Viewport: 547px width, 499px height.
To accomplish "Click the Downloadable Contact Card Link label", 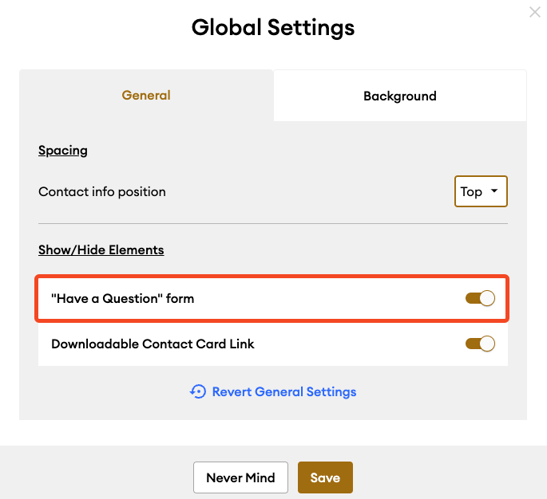I will pyautogui.click(x=152, y=344).
